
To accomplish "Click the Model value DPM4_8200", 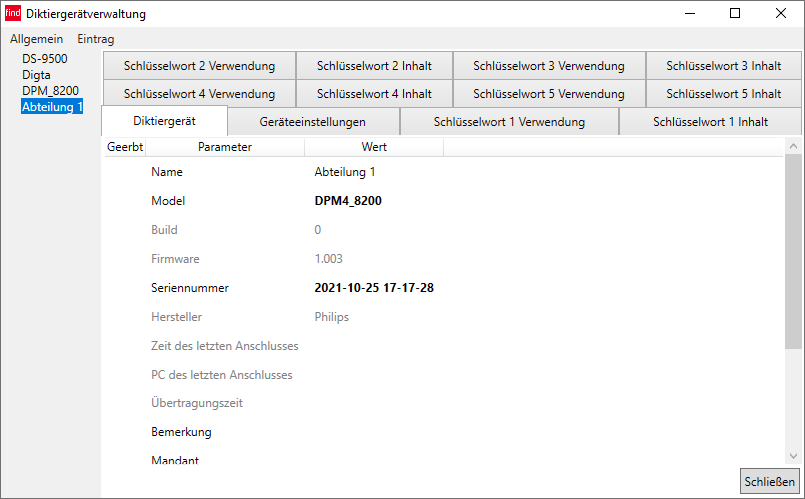I will point(348,201).
